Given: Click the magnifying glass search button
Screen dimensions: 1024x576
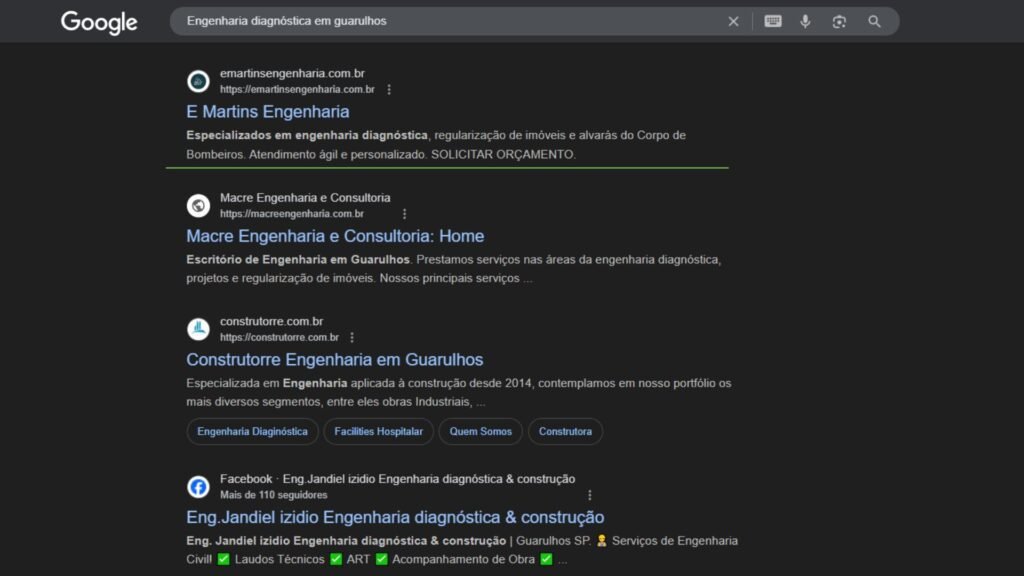Looking at the screenshot, I should click(874, 21).
